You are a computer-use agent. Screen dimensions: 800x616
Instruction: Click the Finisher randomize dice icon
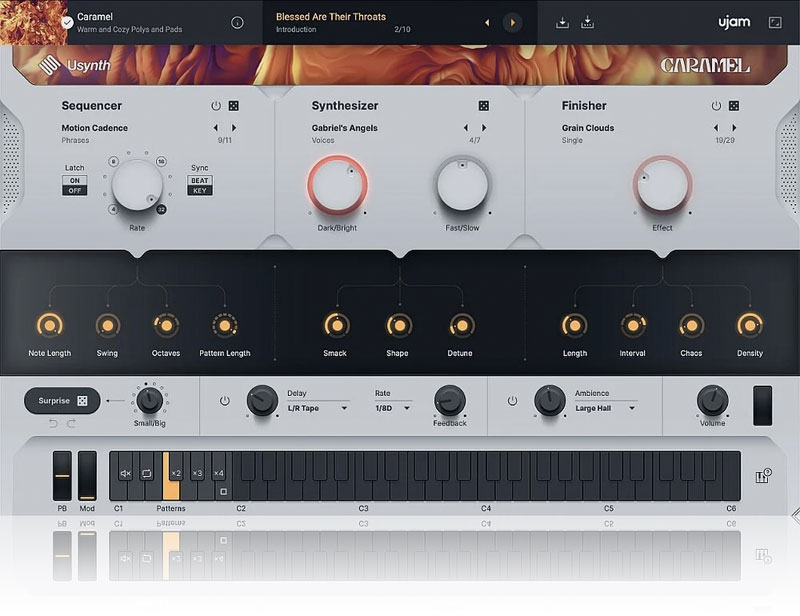coord(733,106)
